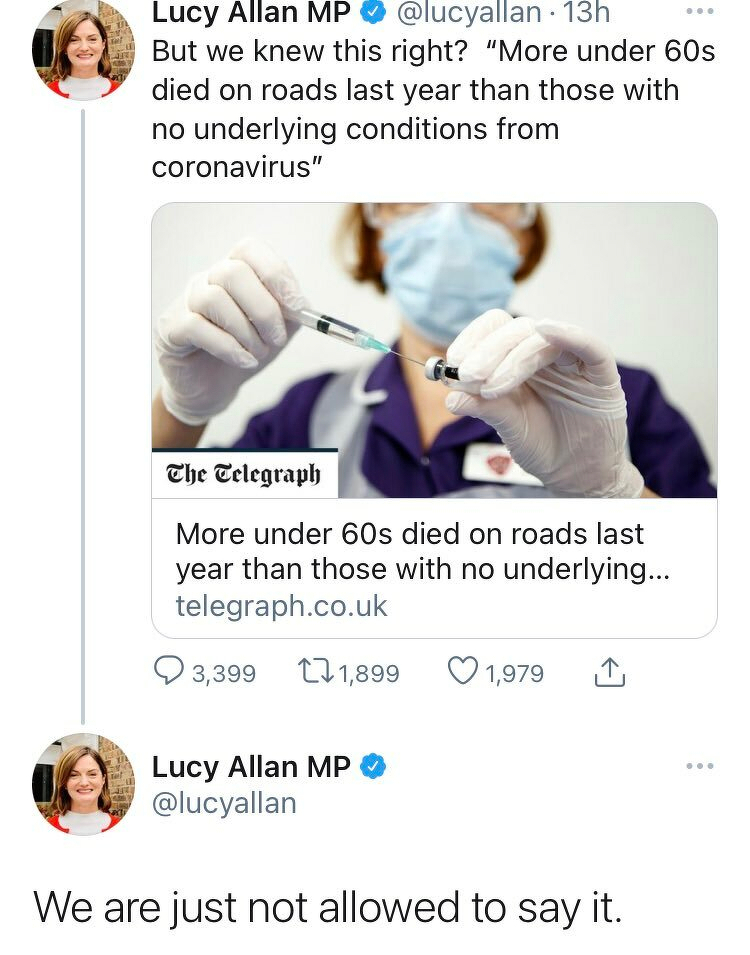This screenshot has width=750, height=955.
Task: Click the telegraph.co.uk link
Action: point(281,606)
